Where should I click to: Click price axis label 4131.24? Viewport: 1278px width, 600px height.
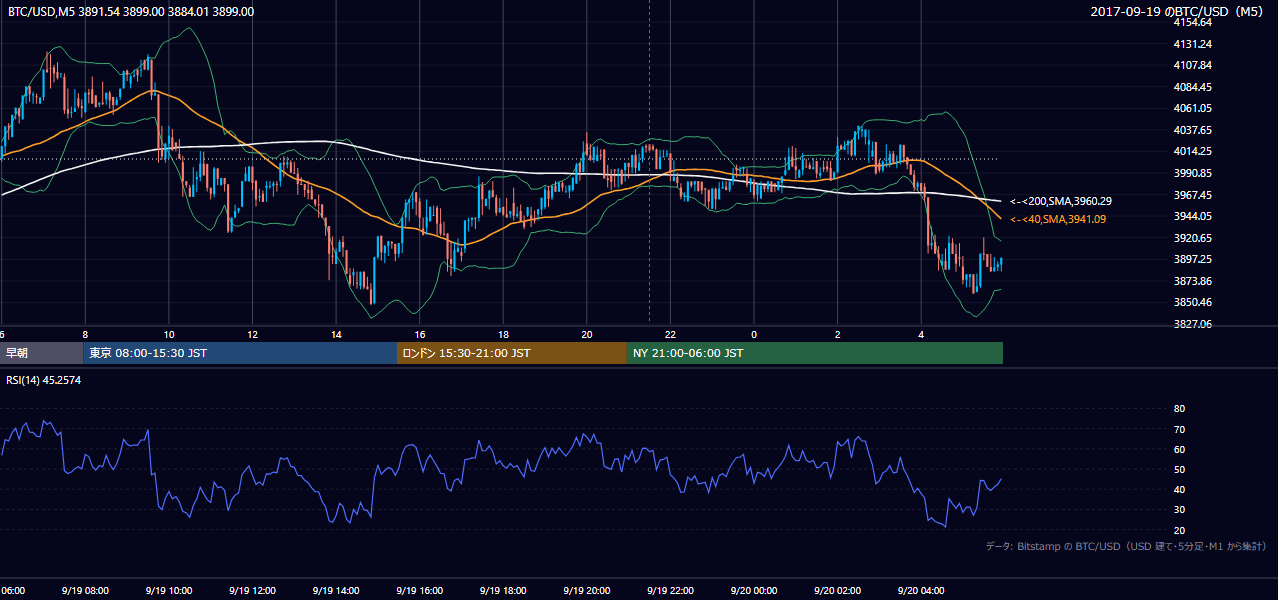(x=1193, y=44)
